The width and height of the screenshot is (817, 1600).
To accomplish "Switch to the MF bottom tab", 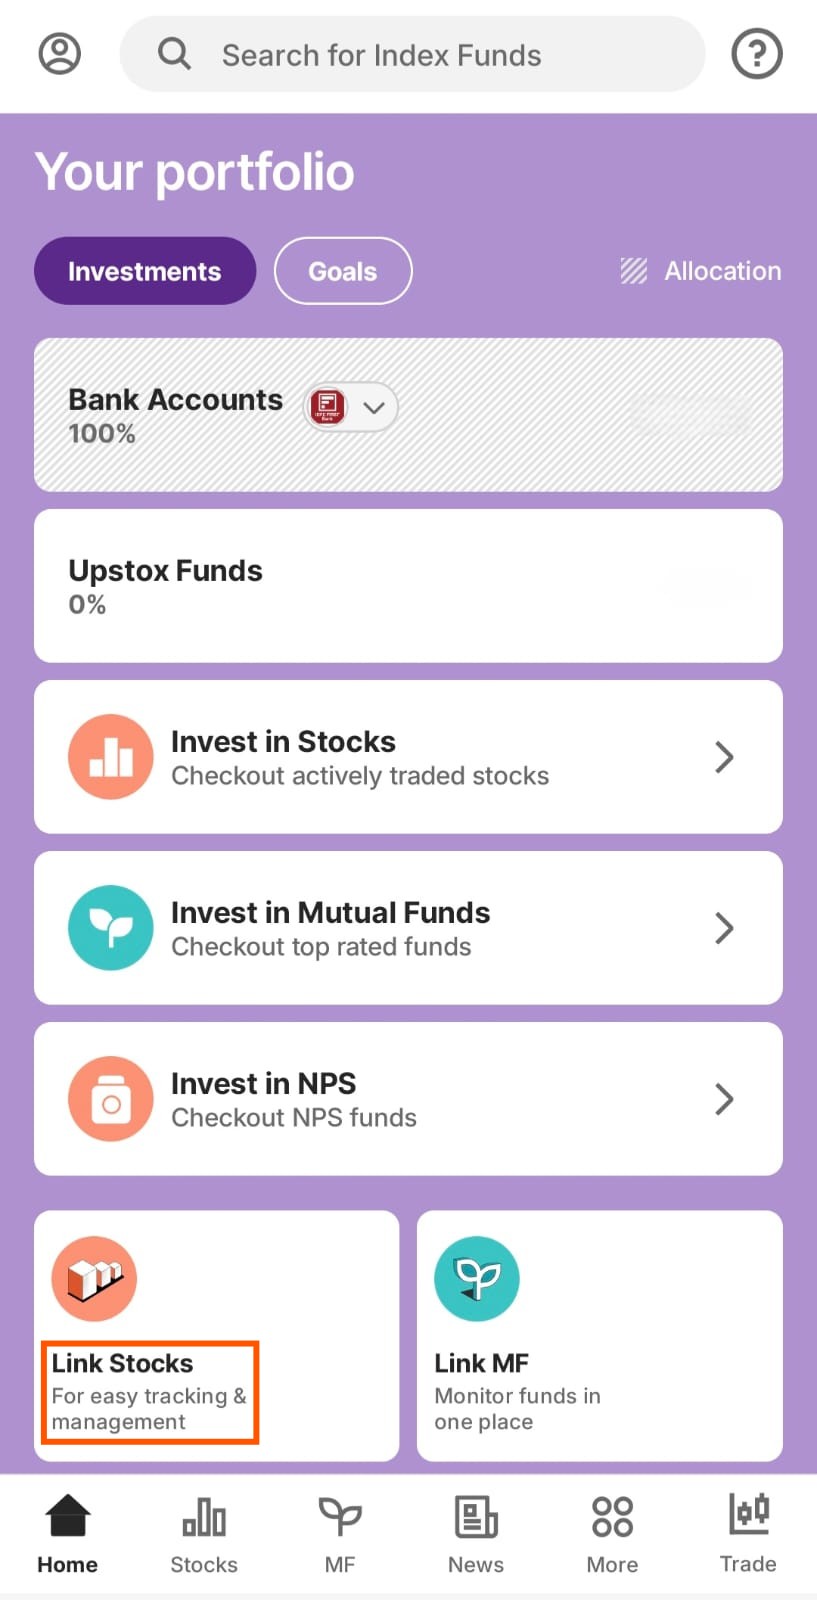I will point(340,1533).
